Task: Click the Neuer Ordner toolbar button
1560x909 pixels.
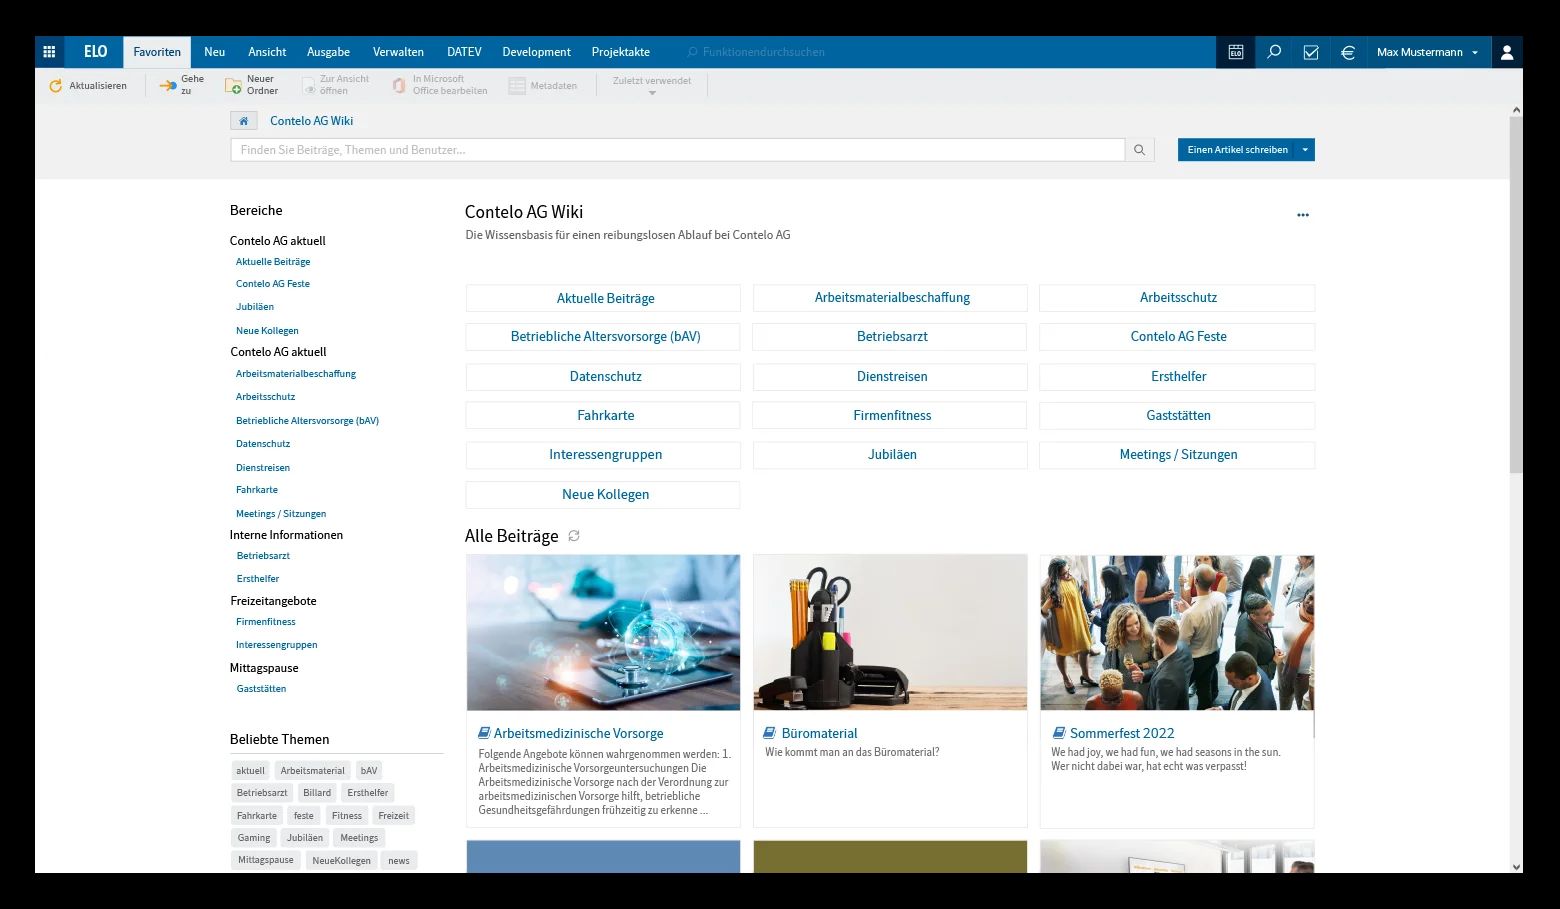Action: pos(252,86)
